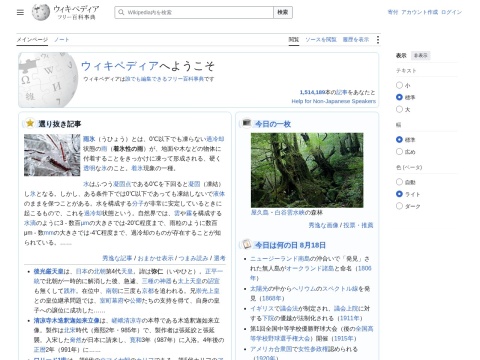This screenshot has height=360, width=480.
Task: Click the 1,514,189 article count link
Action: [312, 92]
